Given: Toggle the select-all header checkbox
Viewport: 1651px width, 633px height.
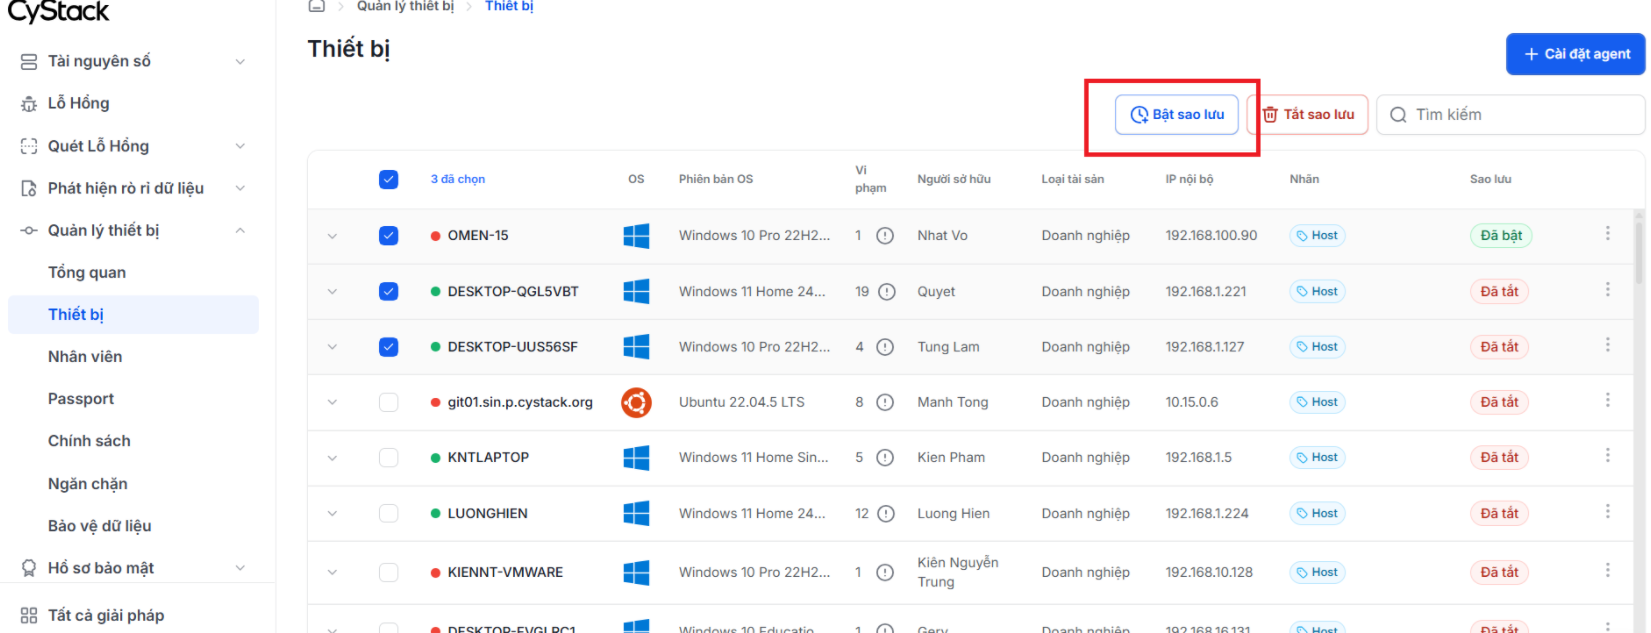Looking at the screenshot, I should point(389,180).
